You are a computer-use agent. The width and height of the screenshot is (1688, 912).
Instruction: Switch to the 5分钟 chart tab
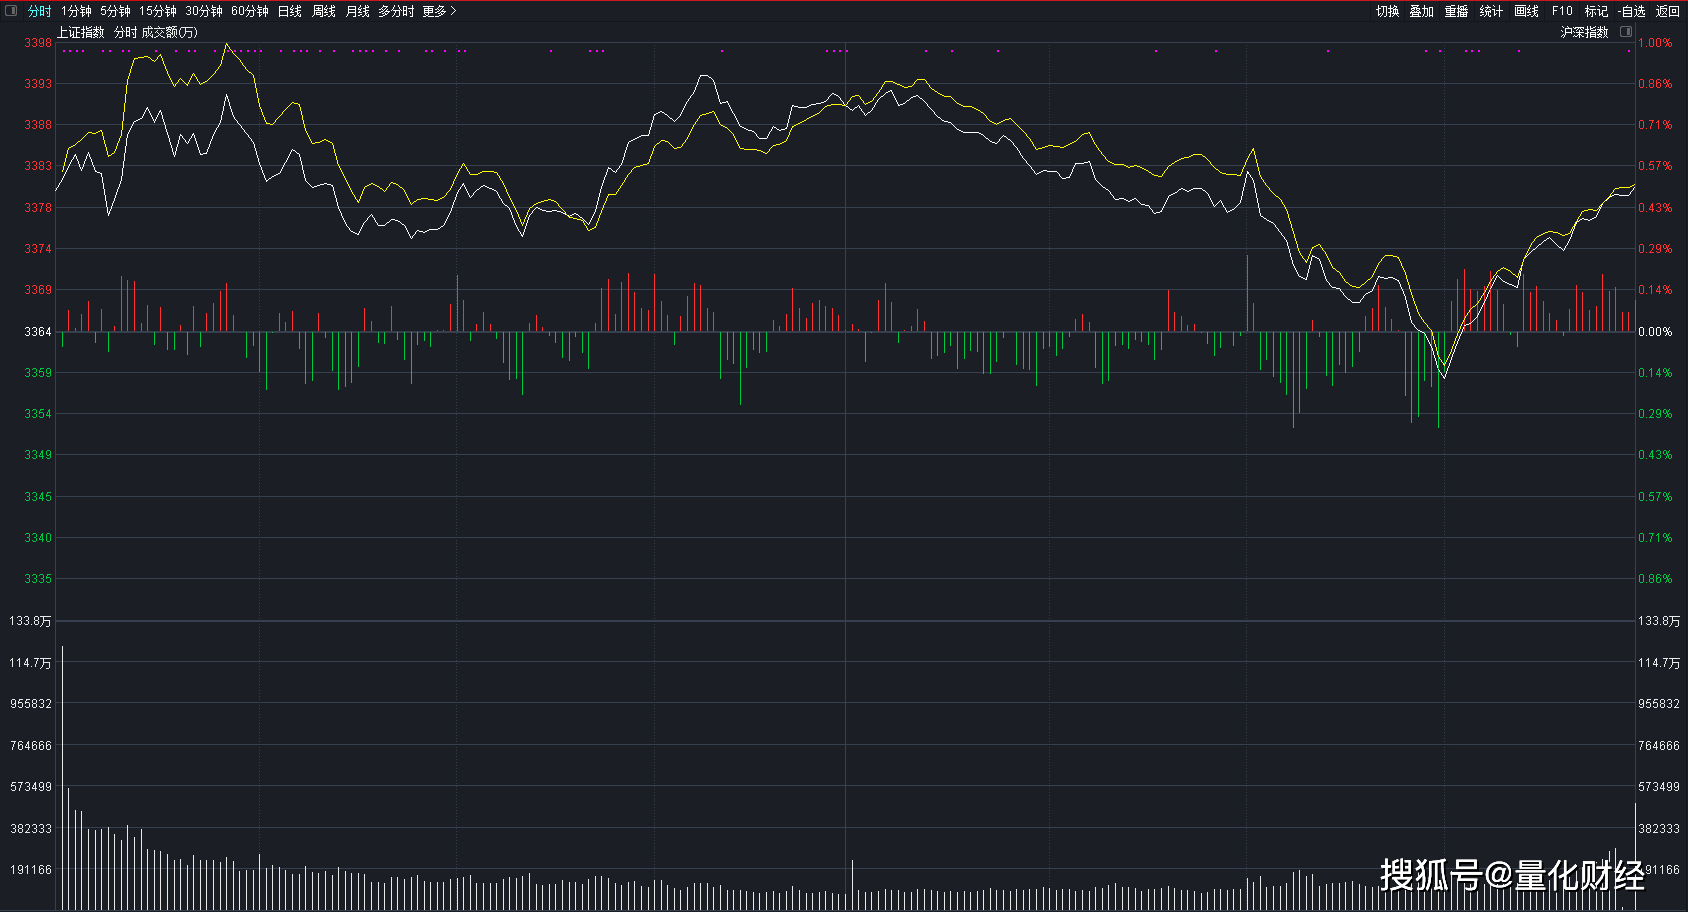click(x=115, y=11)
